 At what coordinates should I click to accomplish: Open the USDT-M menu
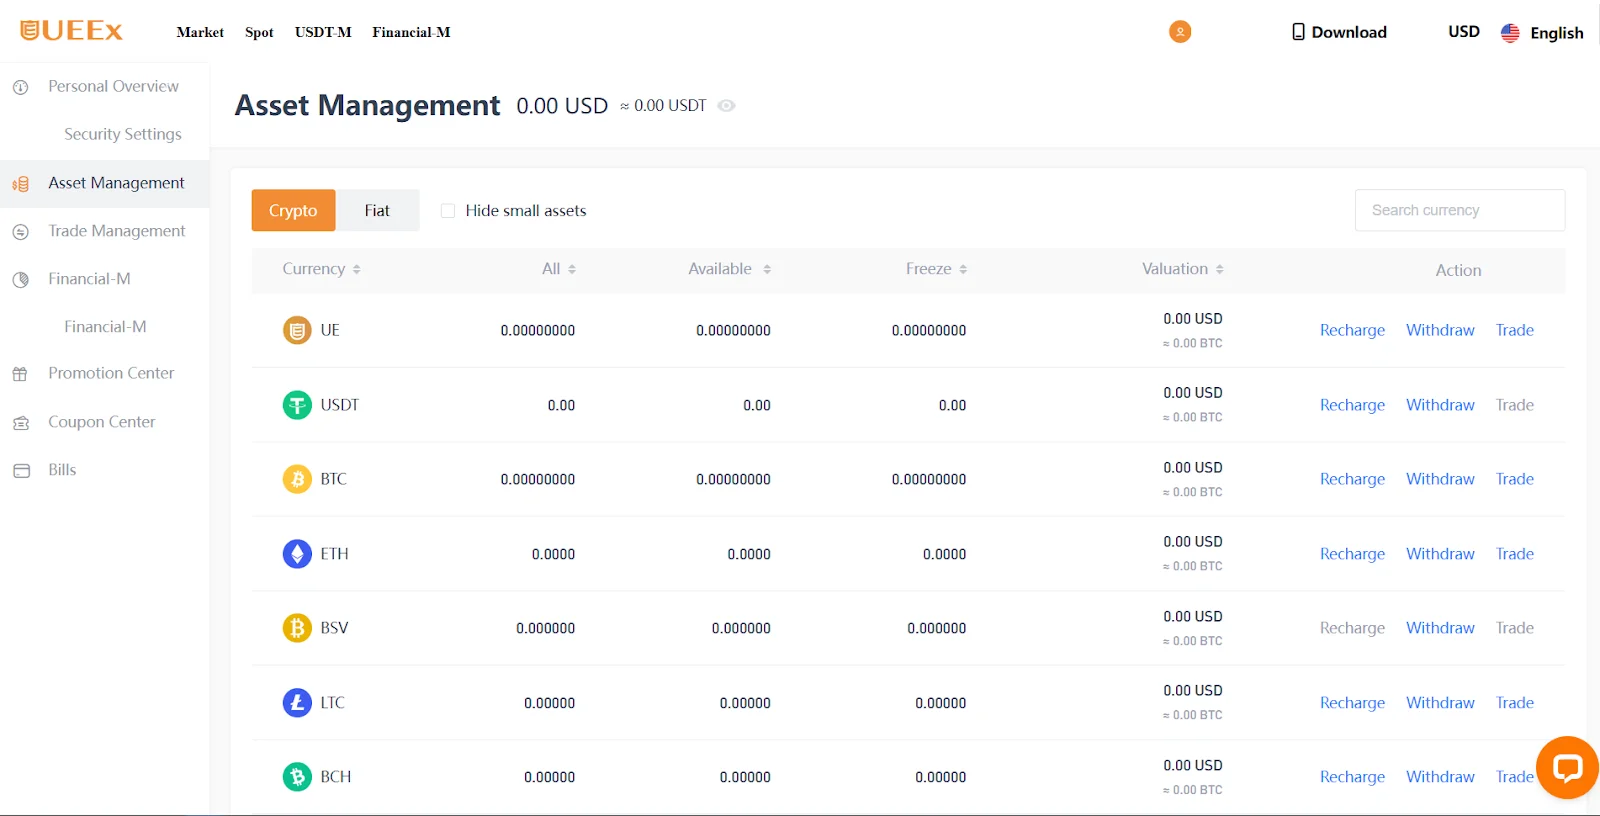click(323, 32)
